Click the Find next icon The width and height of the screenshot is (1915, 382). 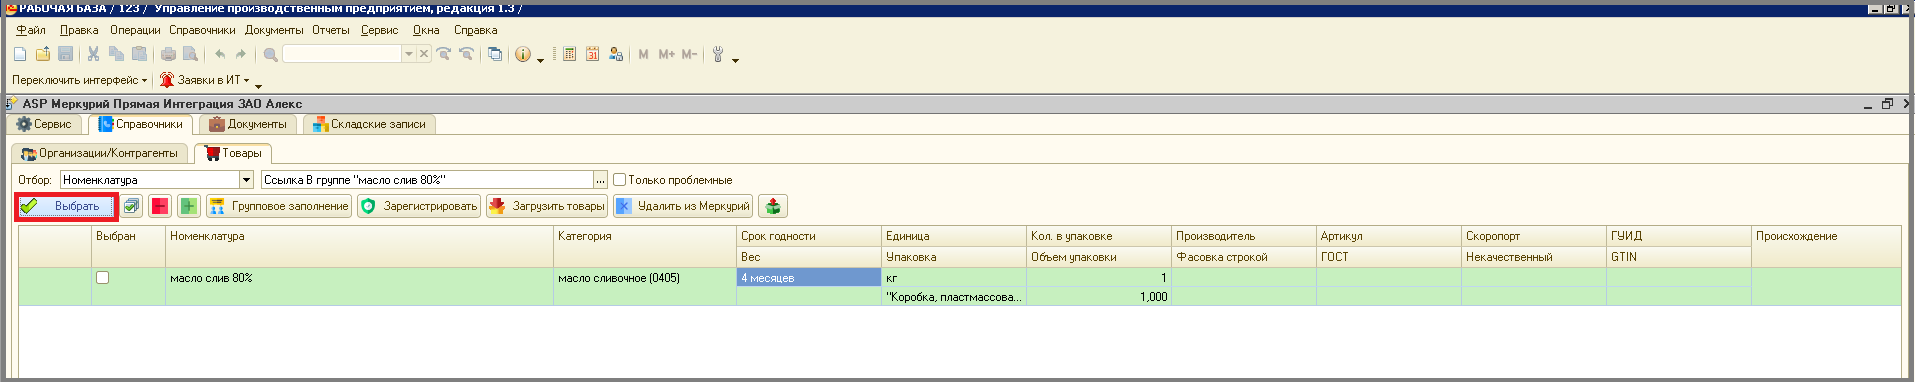coord(444,54)
